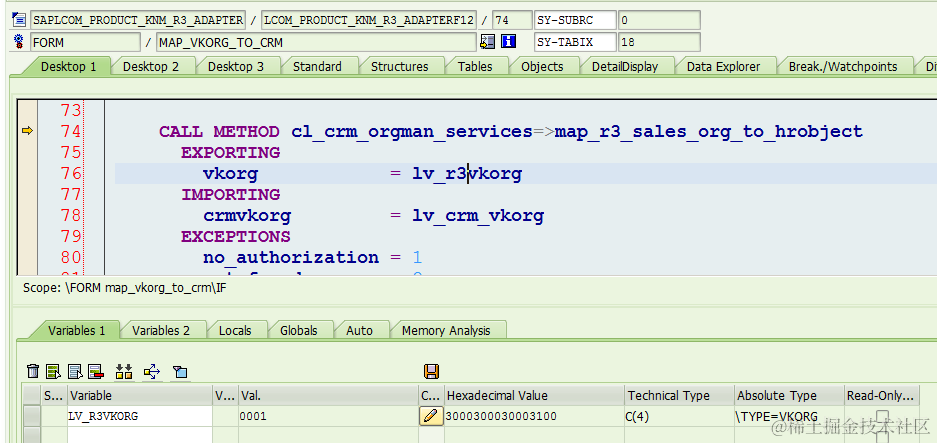Click the line number field showing 74
937x443 pixels.
(x=512, y=20)
